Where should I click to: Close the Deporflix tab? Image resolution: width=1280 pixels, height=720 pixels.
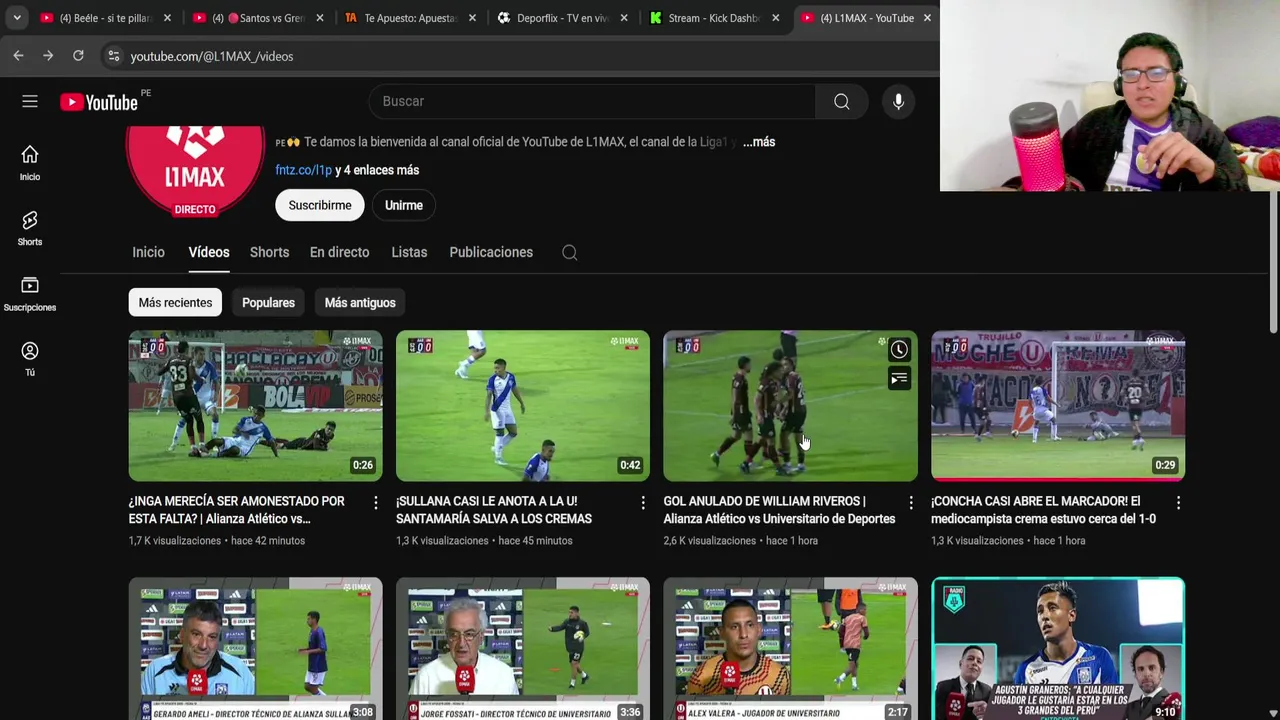tap(624, 18)
